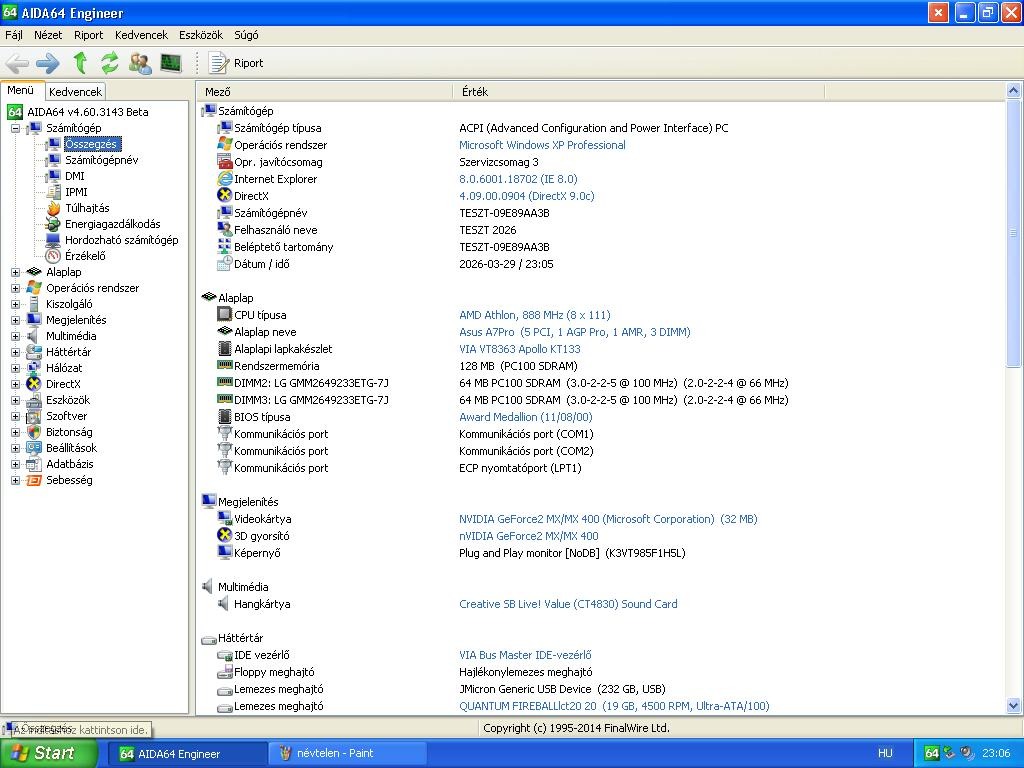The width and height of the screenshot is (1024, 768).
Task: Expand the Multimédia tree node
Action: coord(16,336)
